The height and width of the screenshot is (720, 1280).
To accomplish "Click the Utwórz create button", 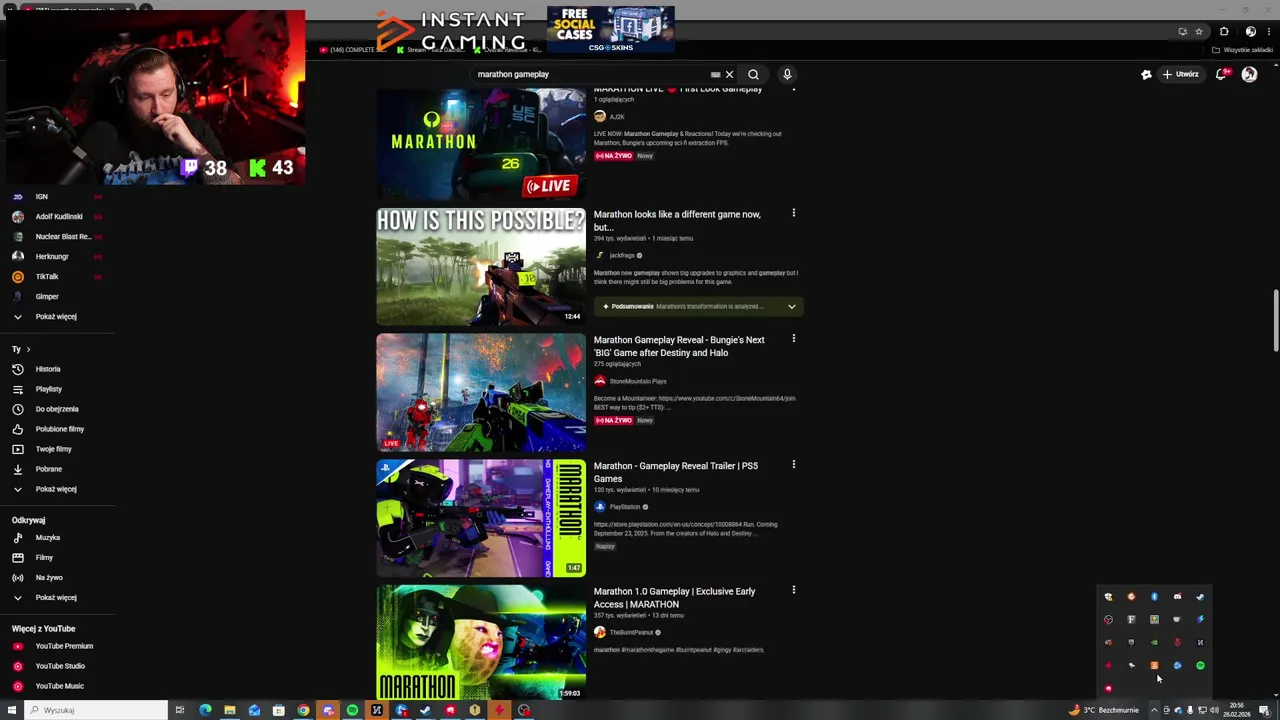I will click(x=1180, y=74).
